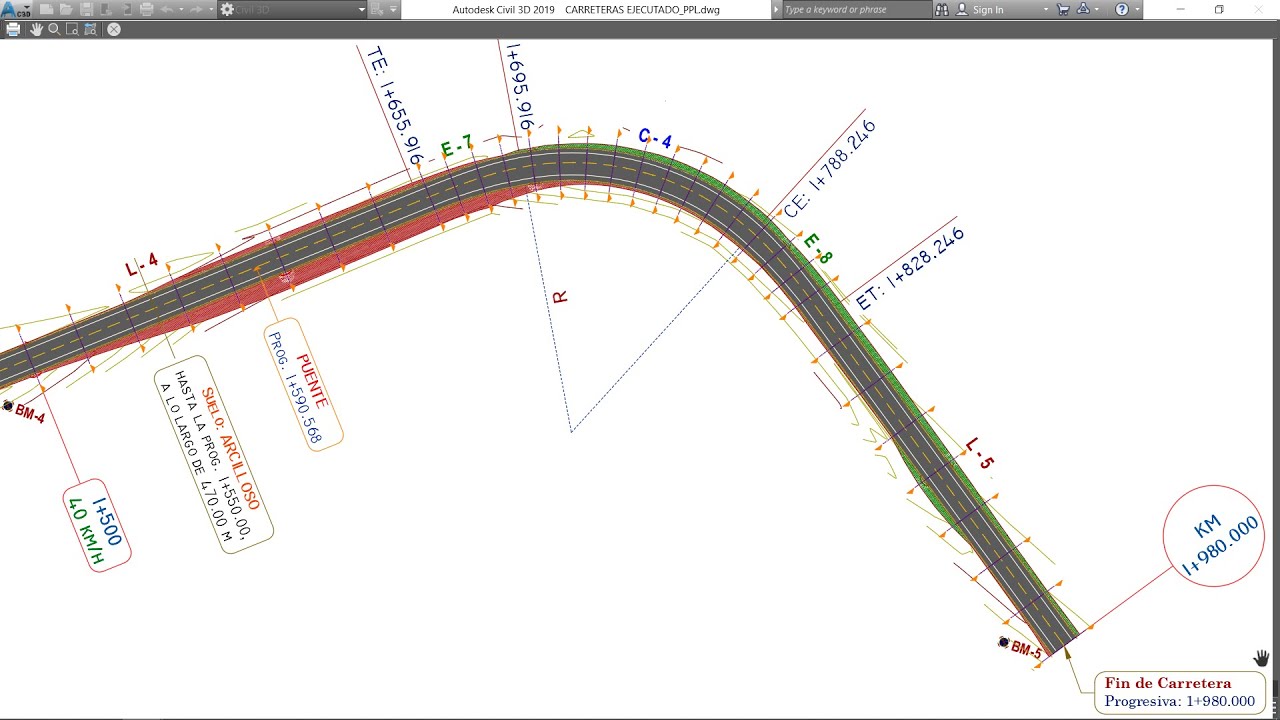The image size is (1280, 720).
Task: Click the New drawing icon
Action: (46, 9)
